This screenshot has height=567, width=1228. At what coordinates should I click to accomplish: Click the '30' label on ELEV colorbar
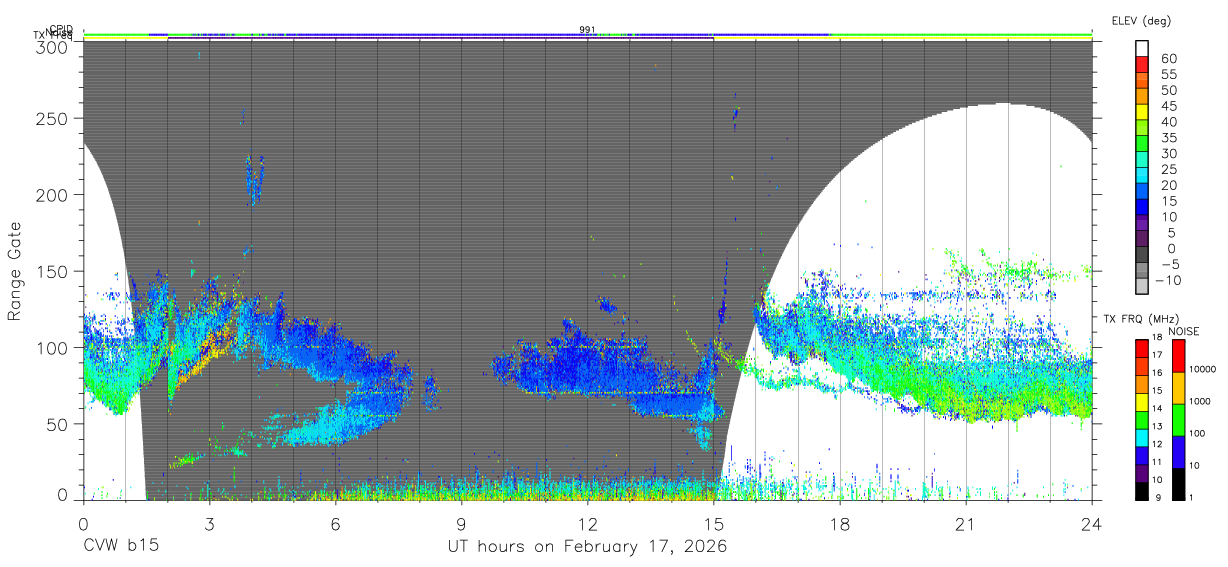[1168, 154]
